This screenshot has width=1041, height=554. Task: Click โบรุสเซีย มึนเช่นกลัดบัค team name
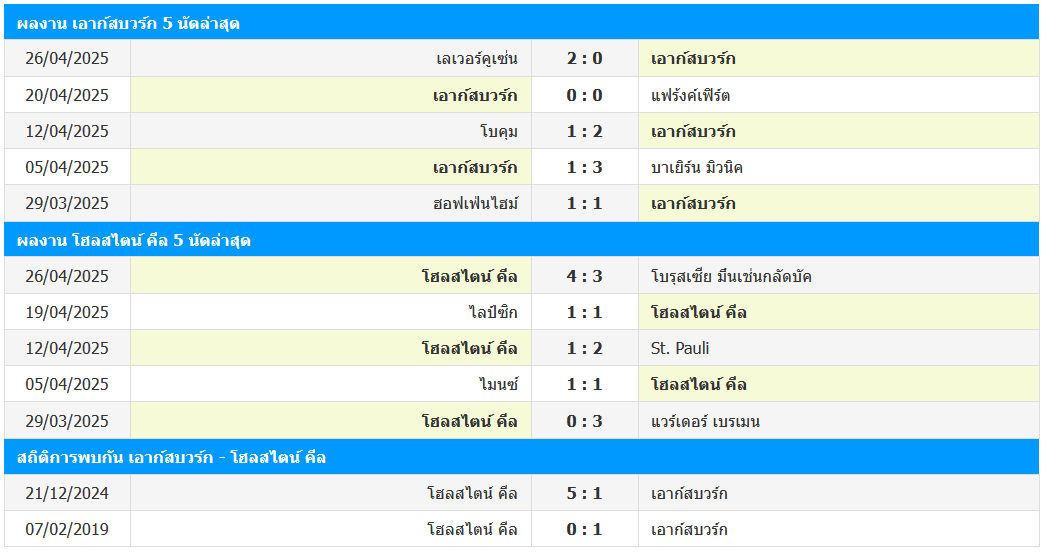(731, 277)
